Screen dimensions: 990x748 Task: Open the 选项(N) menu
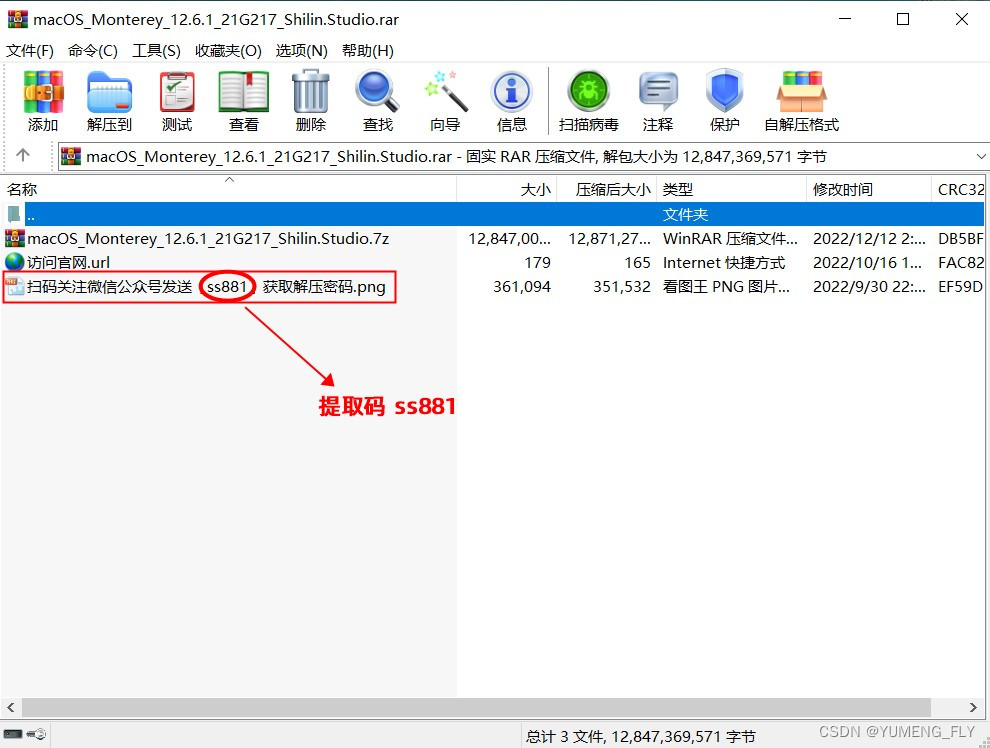point(301,50)
